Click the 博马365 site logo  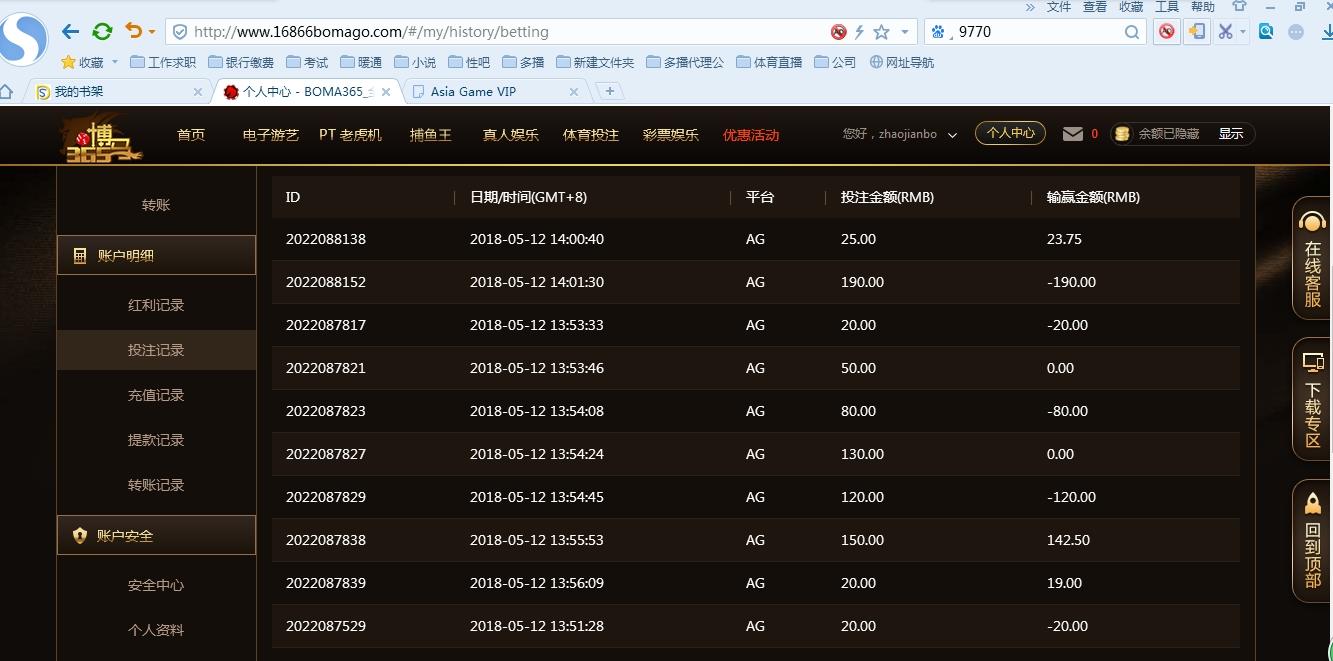(x=100, y=137)
